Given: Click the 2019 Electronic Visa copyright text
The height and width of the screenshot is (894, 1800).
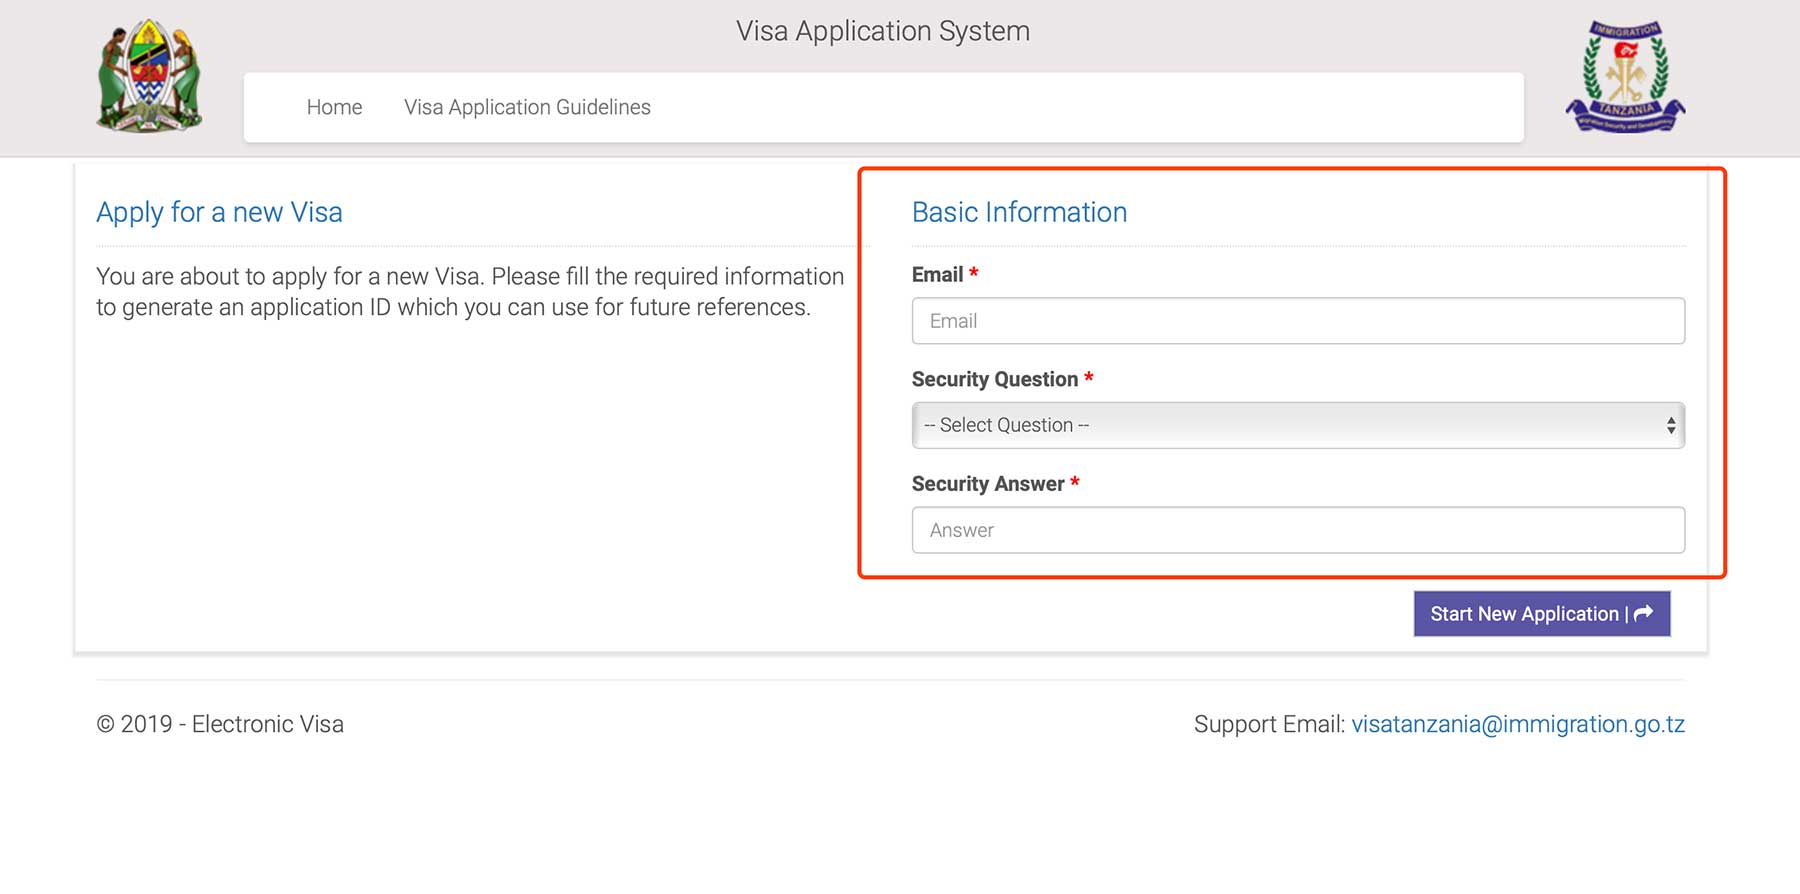Looking at the screenshot, I should point(220,724).
